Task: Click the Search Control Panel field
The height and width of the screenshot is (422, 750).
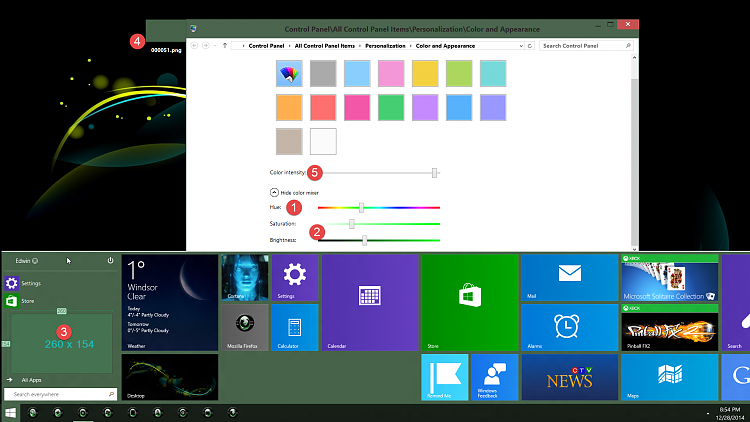Action: pyautogui.click(x=586, y=46)
